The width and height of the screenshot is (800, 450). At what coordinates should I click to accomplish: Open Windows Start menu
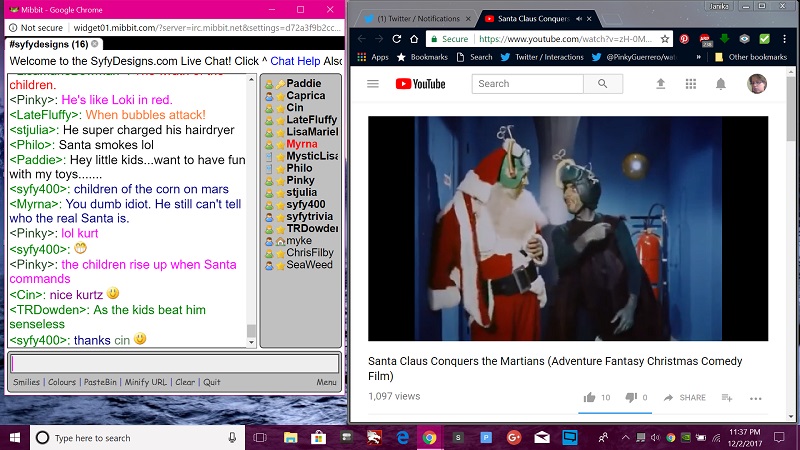(x=14, y=438)
